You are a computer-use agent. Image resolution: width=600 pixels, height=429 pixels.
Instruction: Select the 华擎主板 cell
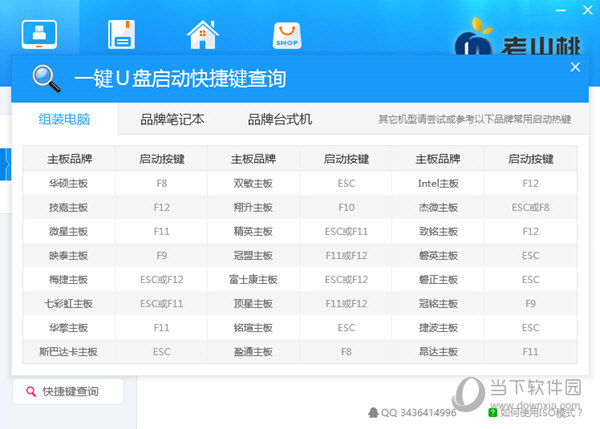click(x=68, y=328)
